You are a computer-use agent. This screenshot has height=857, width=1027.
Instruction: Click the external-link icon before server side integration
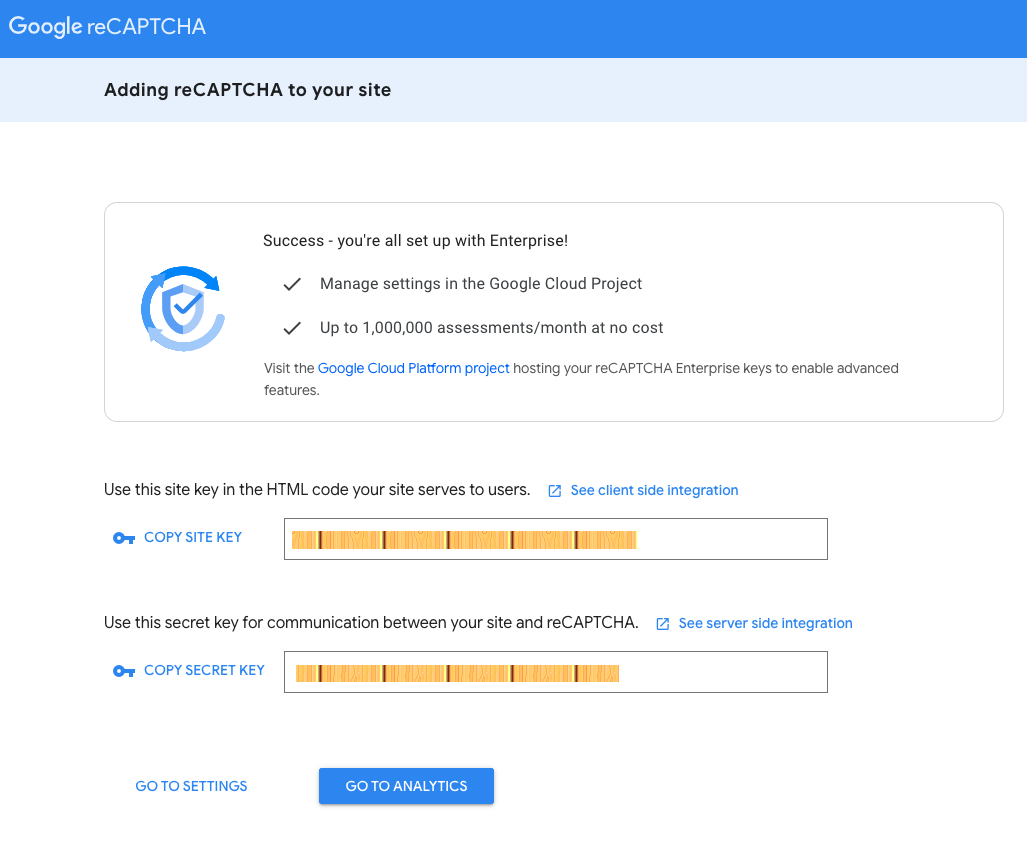coord(663,624)
